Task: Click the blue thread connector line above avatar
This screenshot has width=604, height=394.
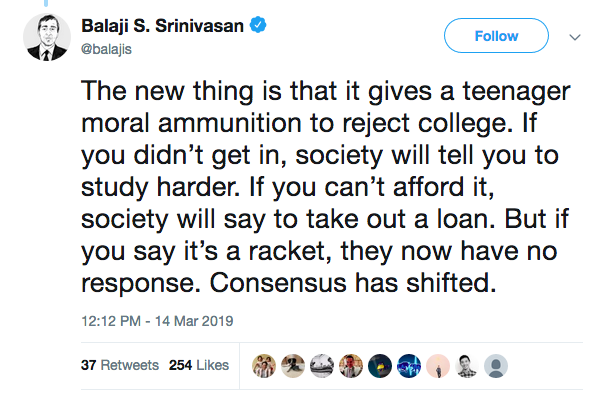Action: click(x=46, y=3)
